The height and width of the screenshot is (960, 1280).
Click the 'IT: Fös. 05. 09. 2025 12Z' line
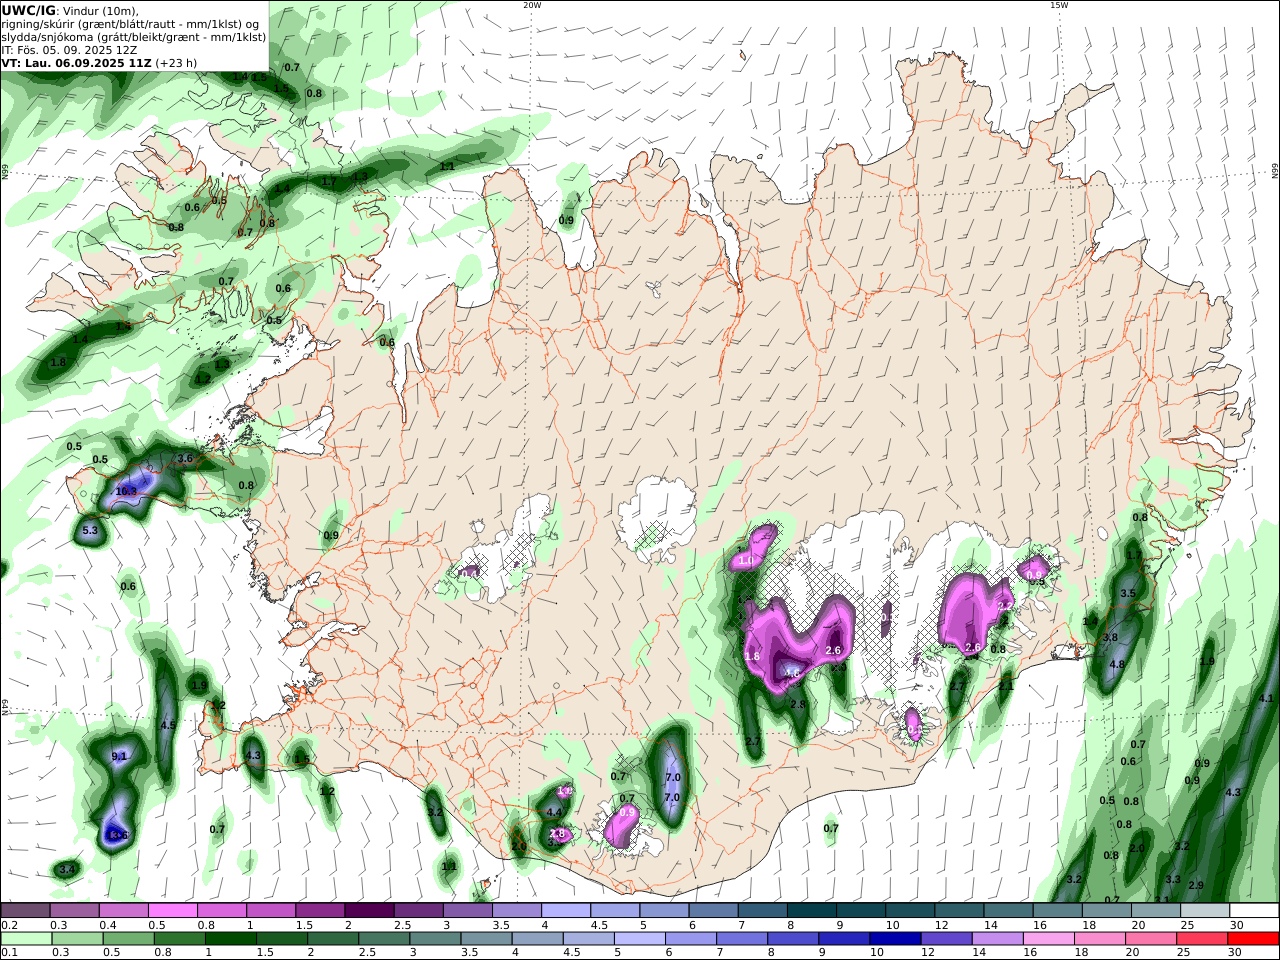coord(69,50)
